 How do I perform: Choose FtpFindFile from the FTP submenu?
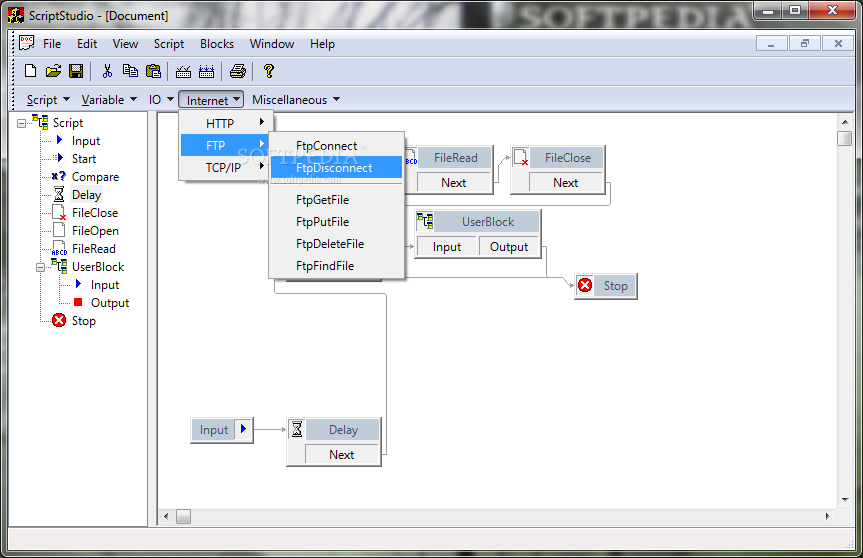337,266
